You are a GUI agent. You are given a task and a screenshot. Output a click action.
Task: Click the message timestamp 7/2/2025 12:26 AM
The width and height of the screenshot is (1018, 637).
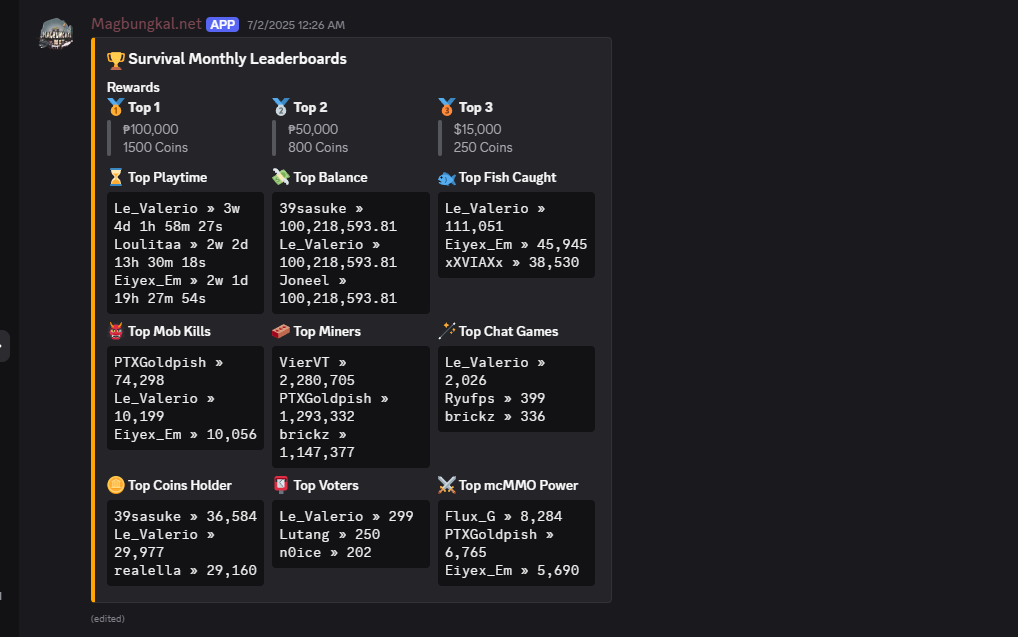(296, 25)
